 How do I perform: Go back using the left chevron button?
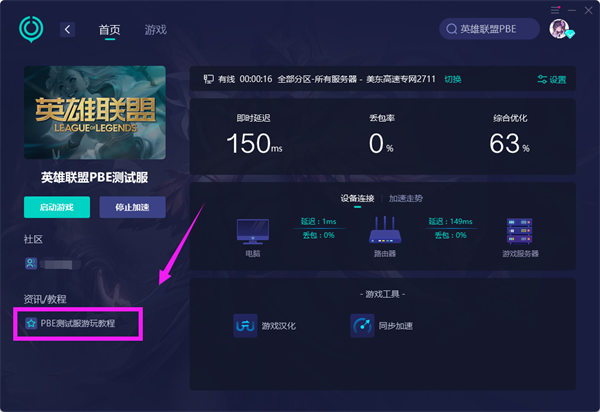coord(67,29)
